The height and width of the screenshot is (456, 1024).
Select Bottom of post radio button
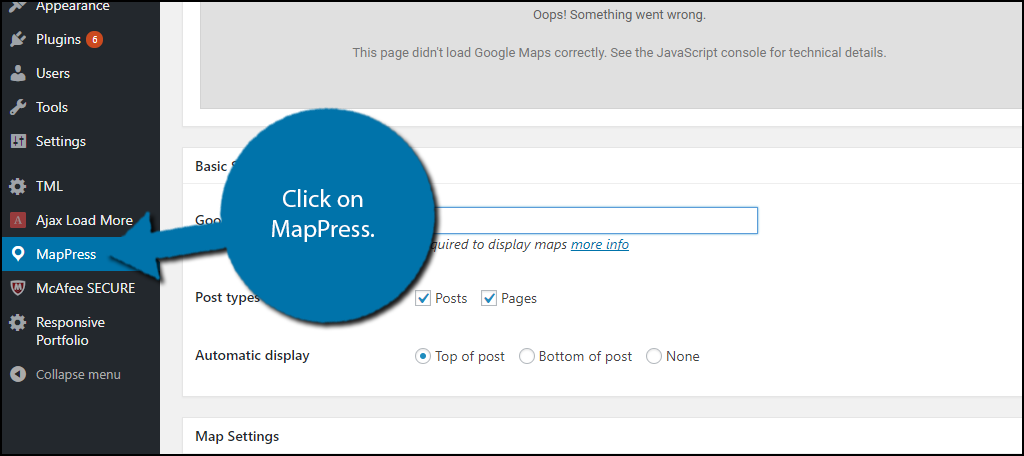527,357
